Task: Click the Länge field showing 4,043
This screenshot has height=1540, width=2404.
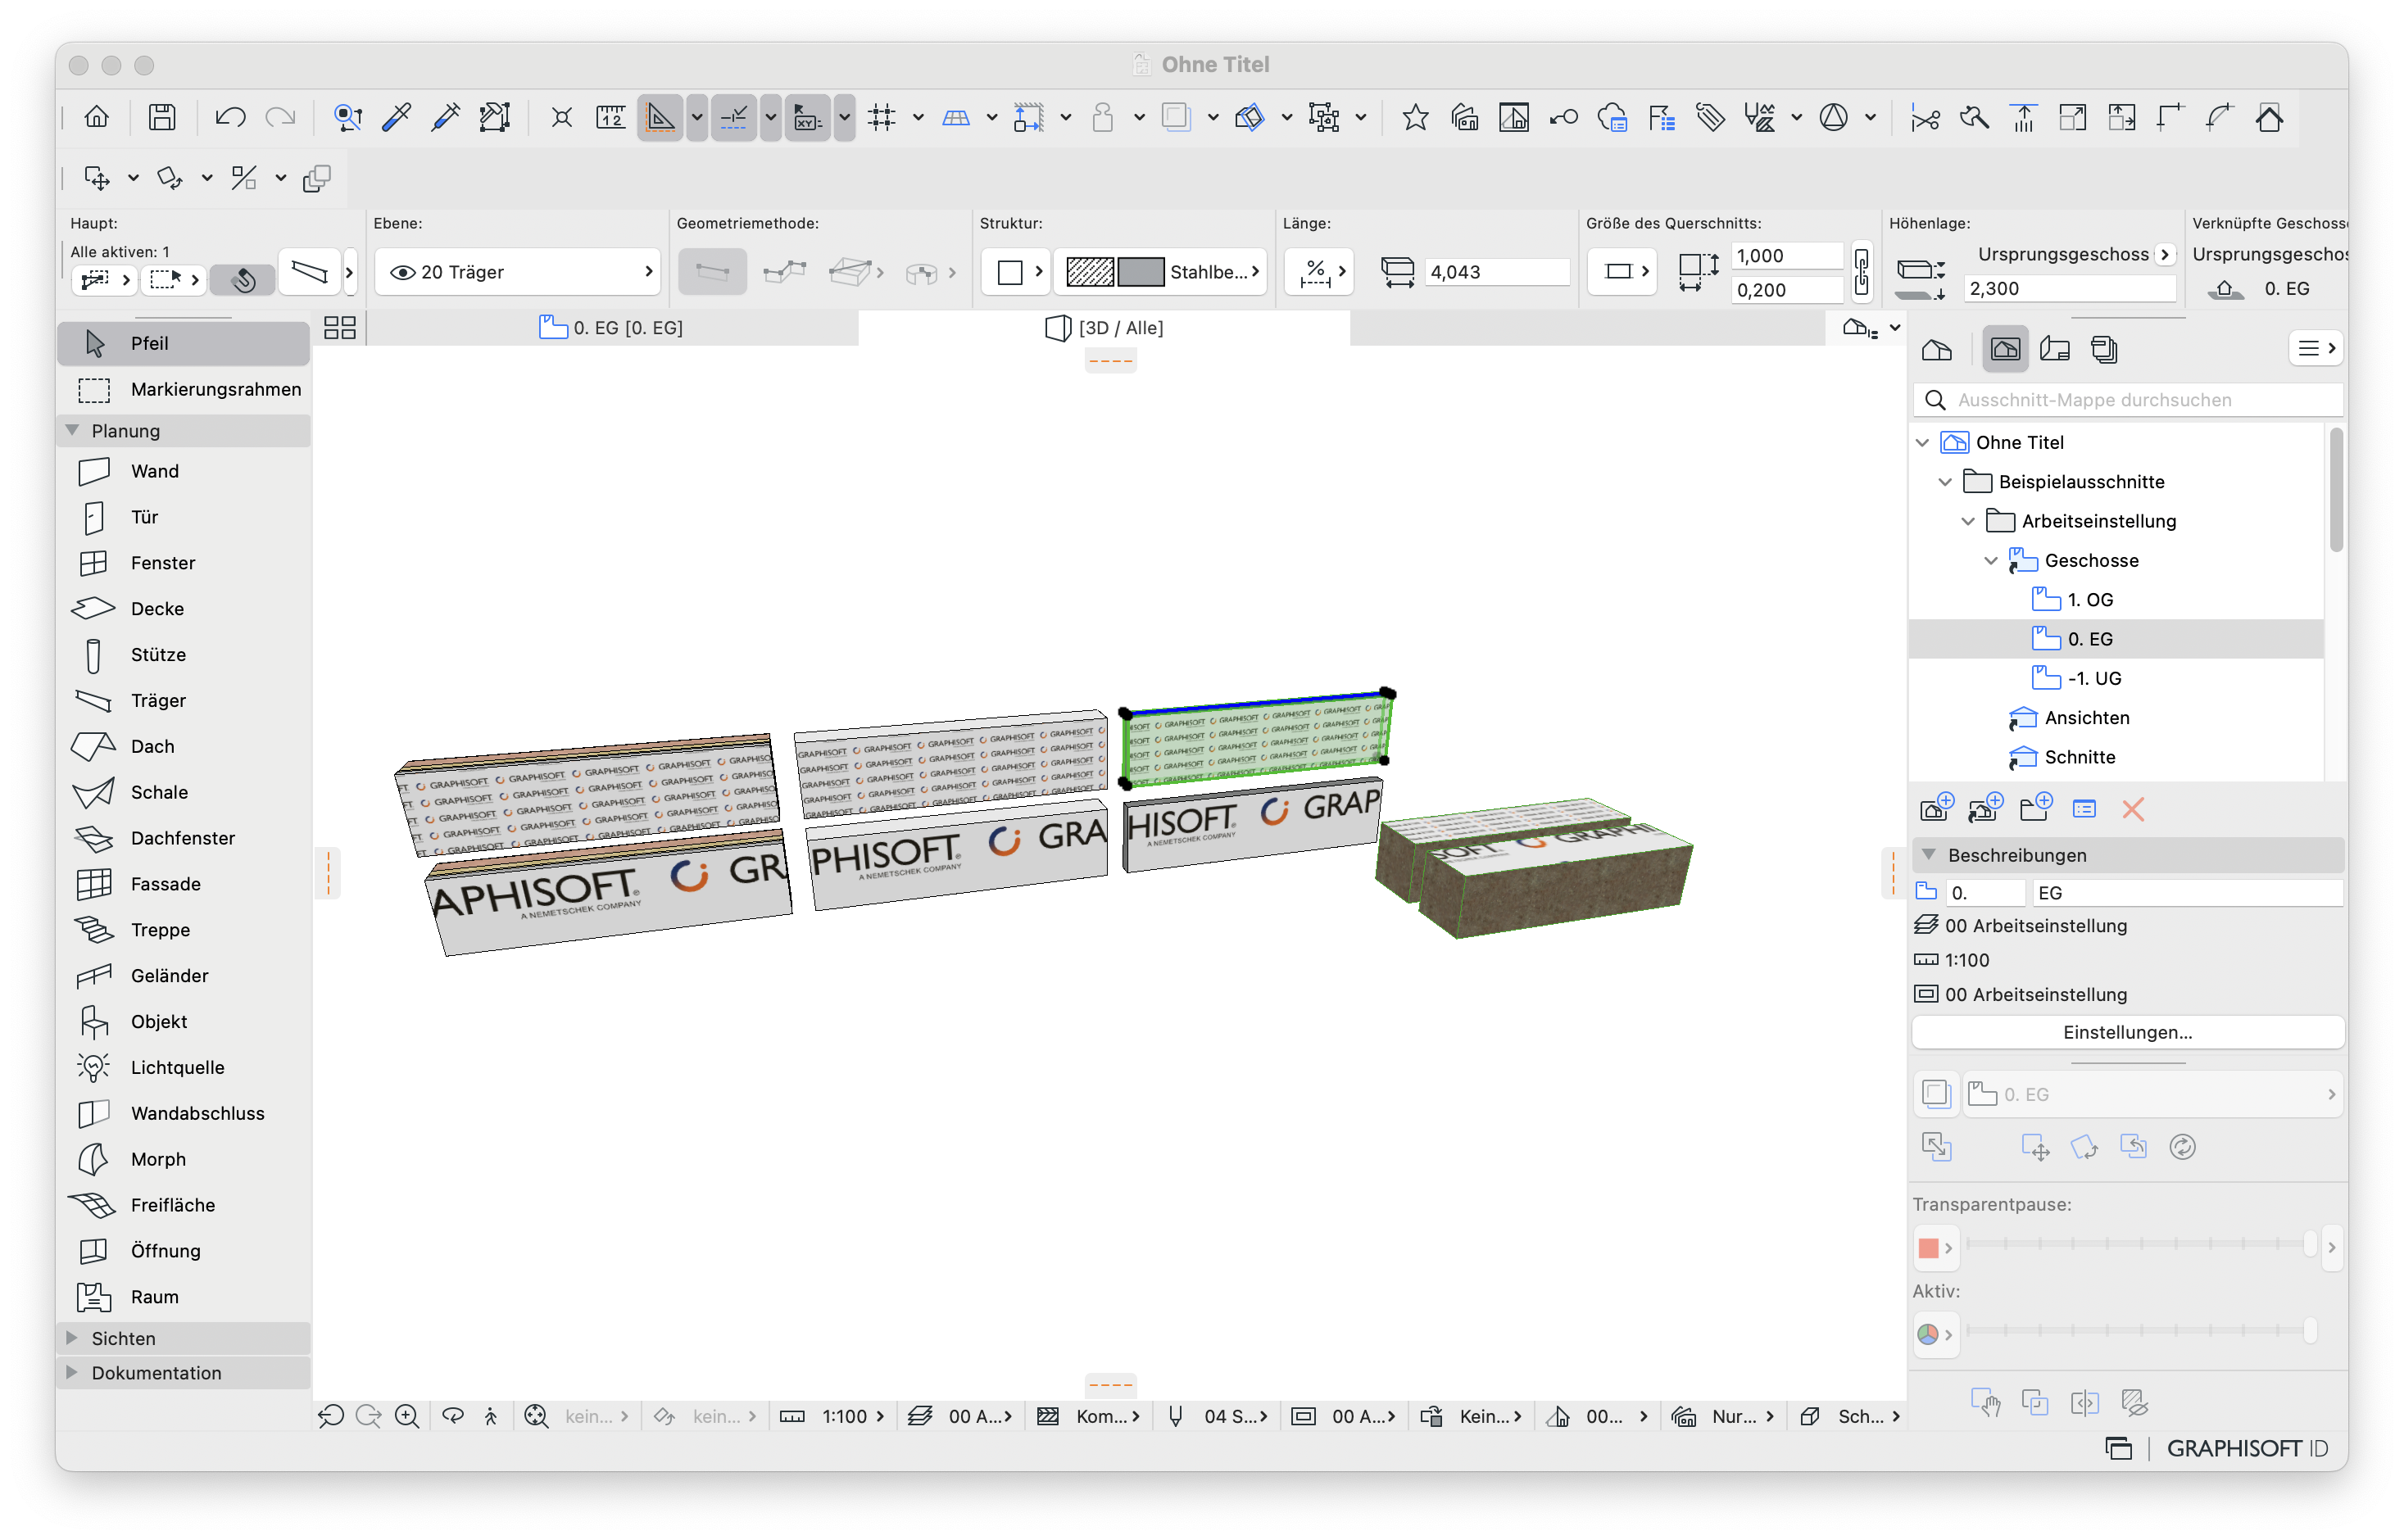Action: tap(1497, 272)
